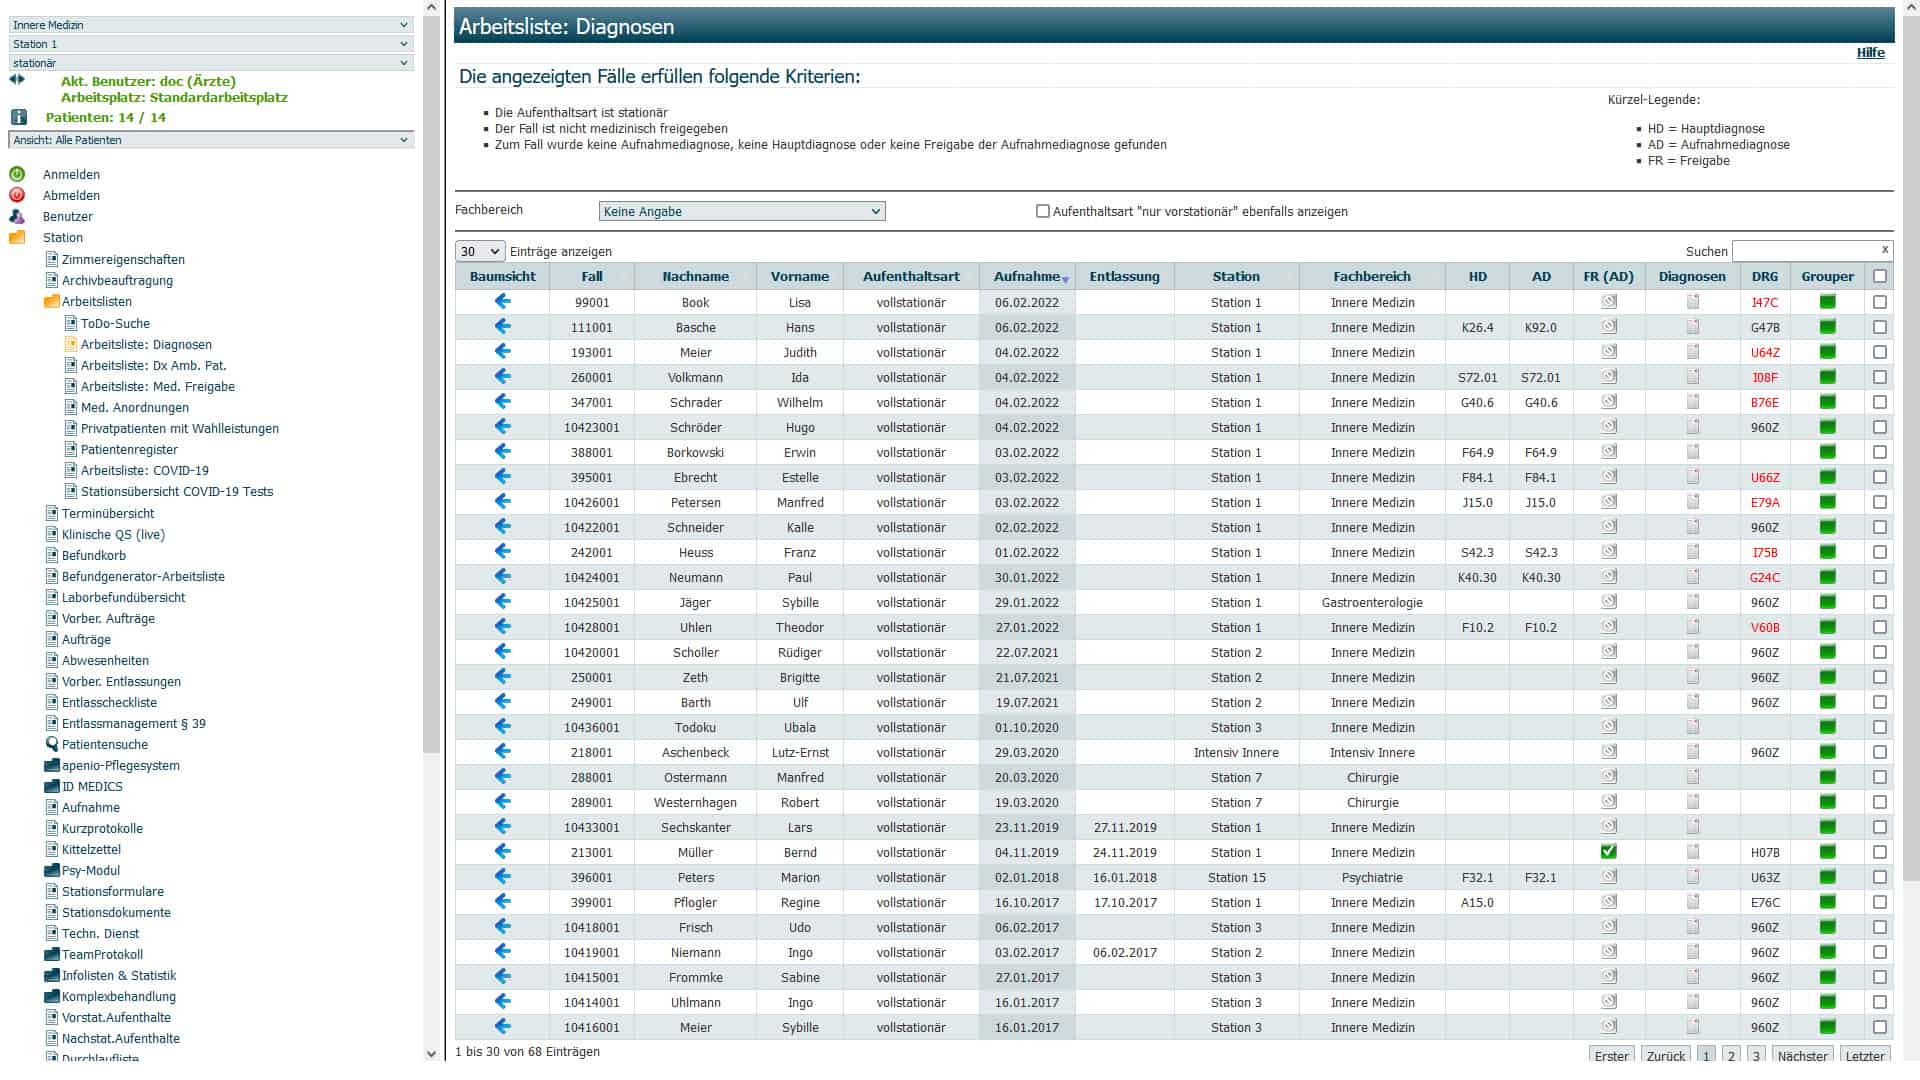
Task: Click FR (AD) release icon for Basche
Action: click(x=1608, y=327)
